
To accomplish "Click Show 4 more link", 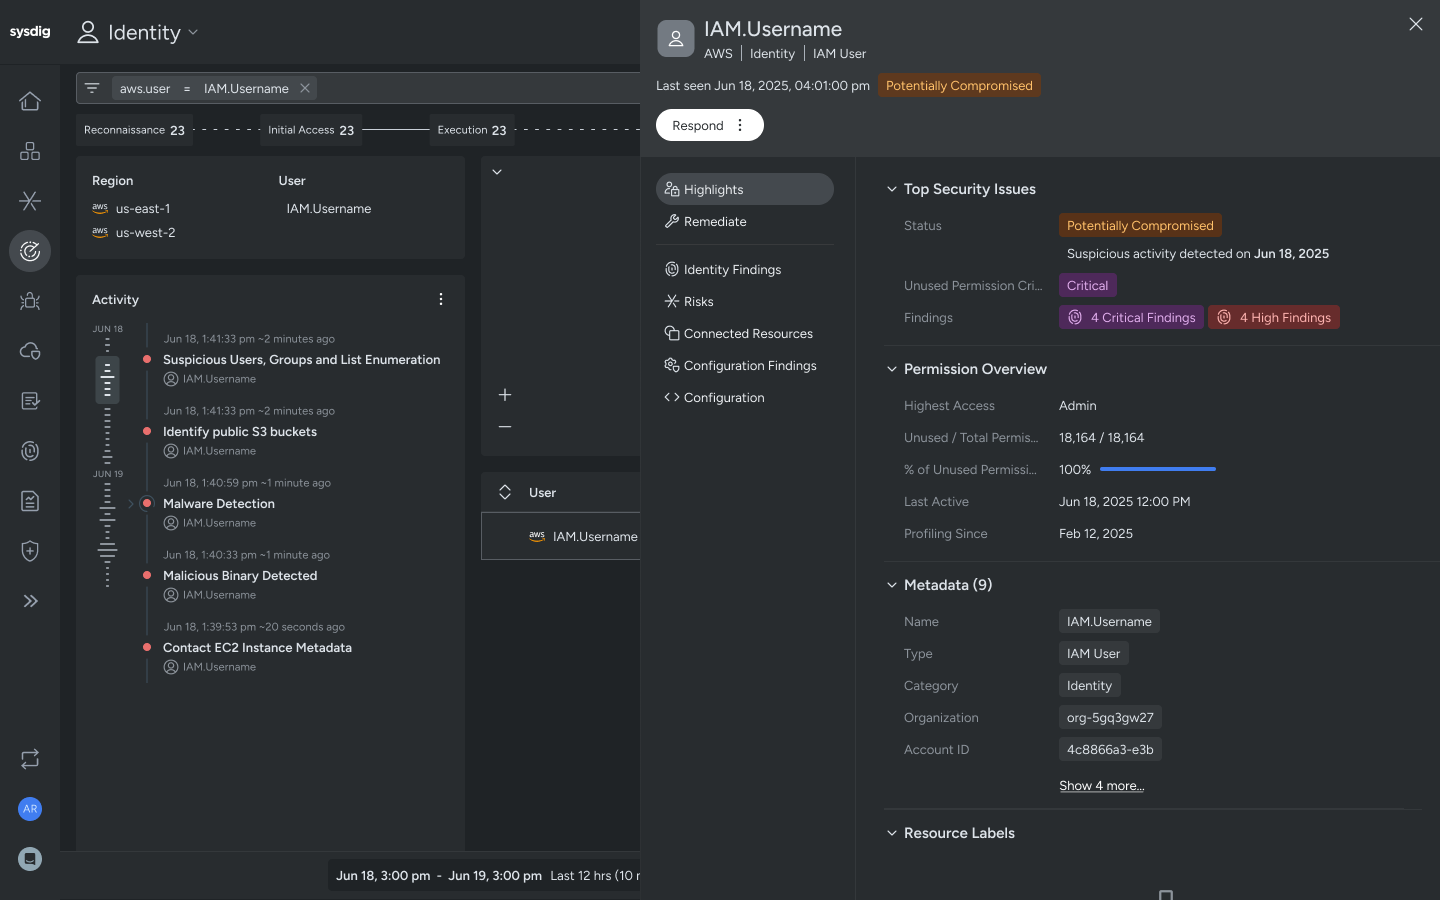I will 1101,785.
